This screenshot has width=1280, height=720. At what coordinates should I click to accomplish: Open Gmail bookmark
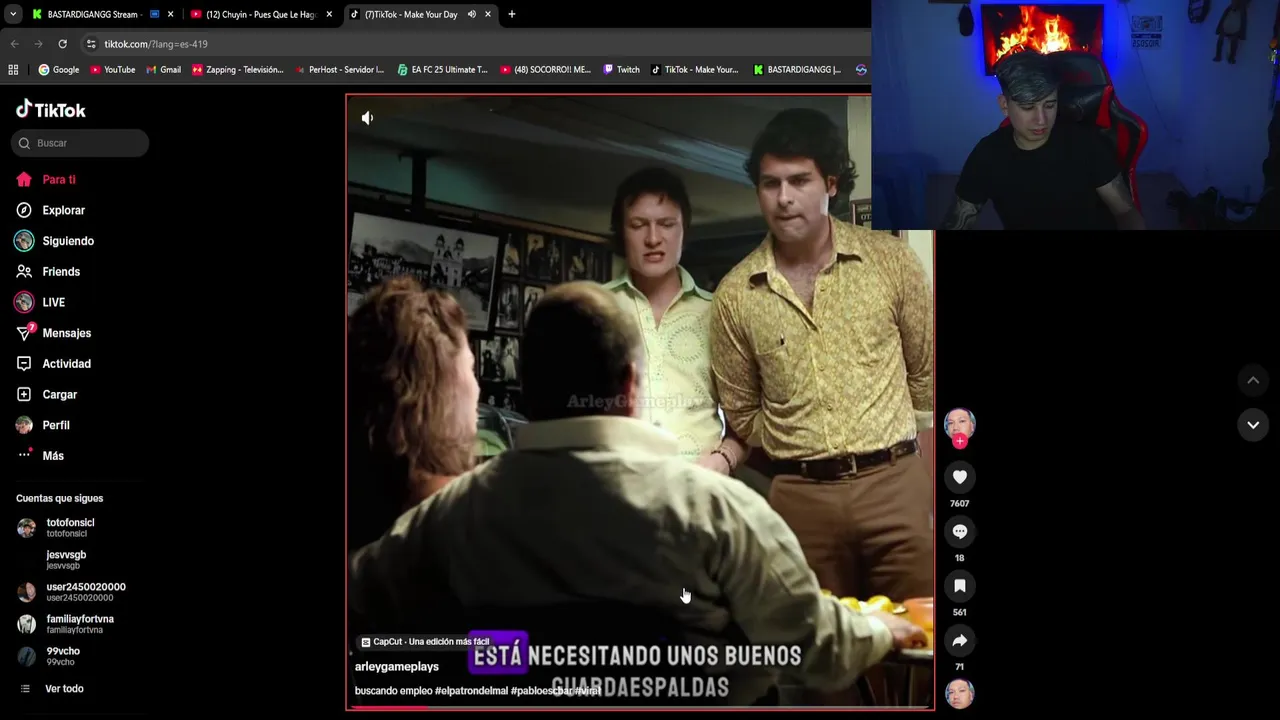[x=163, y=70]
